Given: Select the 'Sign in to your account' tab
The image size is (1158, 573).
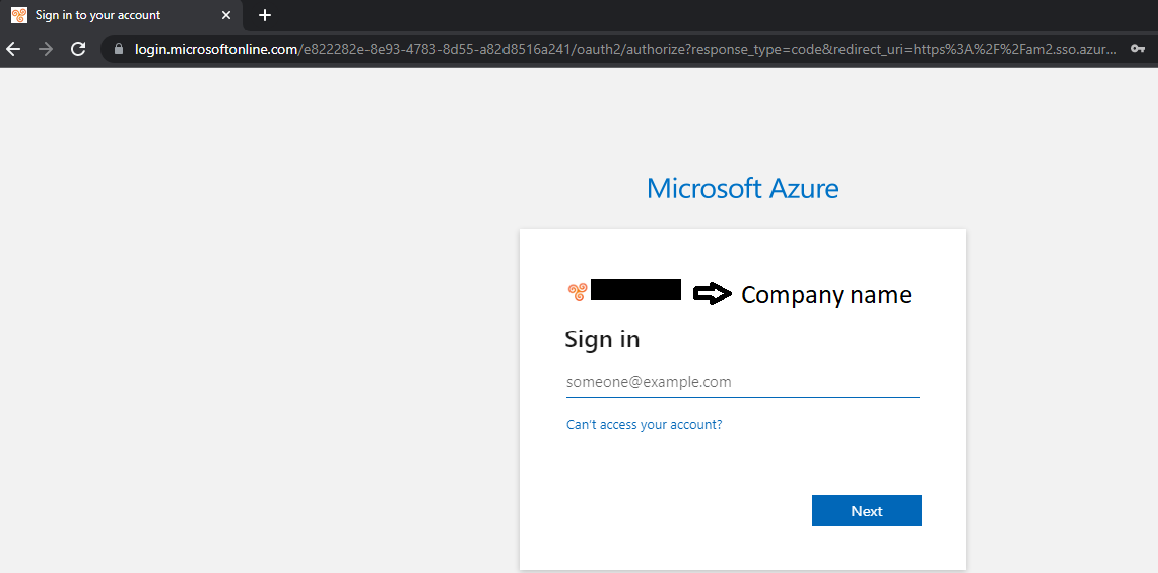Looking at the screenshot, I should pyautogui.click(x=121, y=15).
